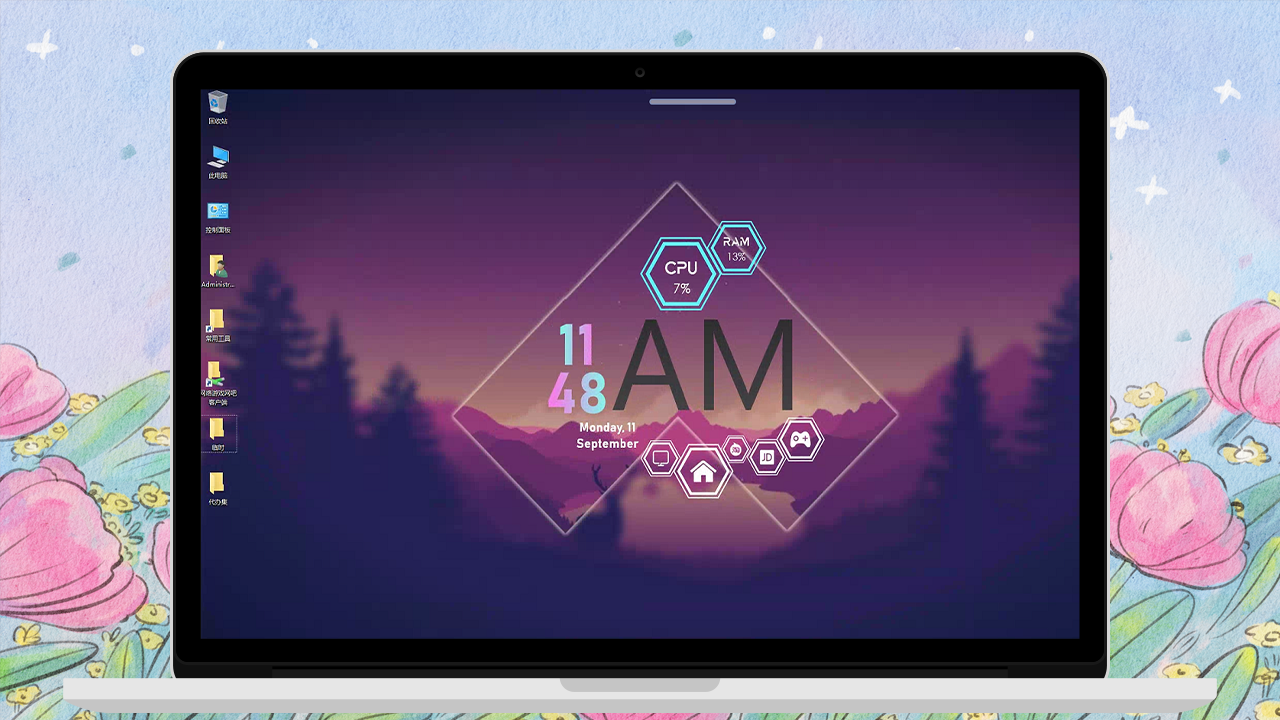Launch the game client shortcut with green arrow
The height and width of the screenshot is (720, 1280).
tap(216, 375)
